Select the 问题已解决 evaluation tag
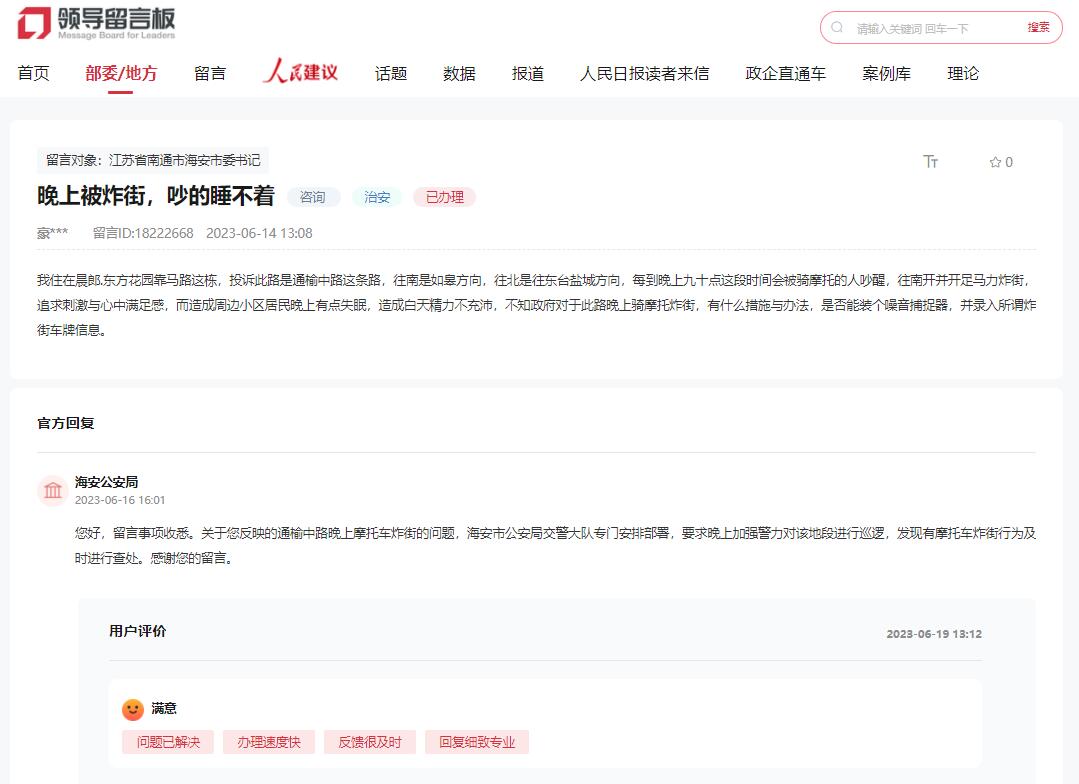 [x=168, y=742]
